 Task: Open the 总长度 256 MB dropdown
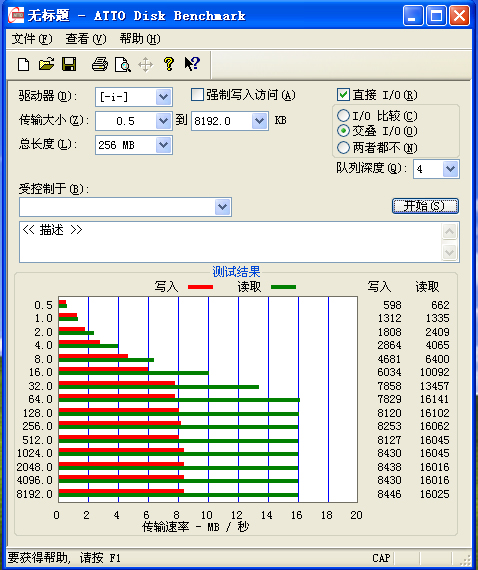(163, 145)
